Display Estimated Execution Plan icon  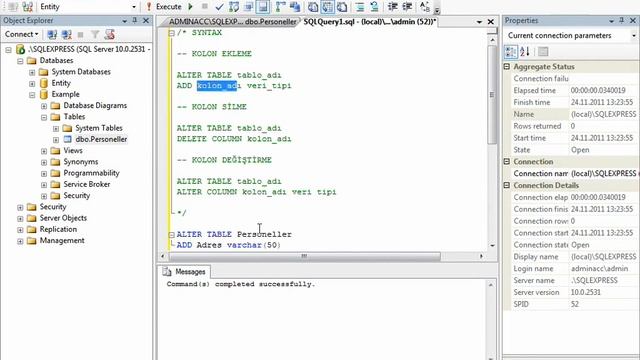point(234,7)
